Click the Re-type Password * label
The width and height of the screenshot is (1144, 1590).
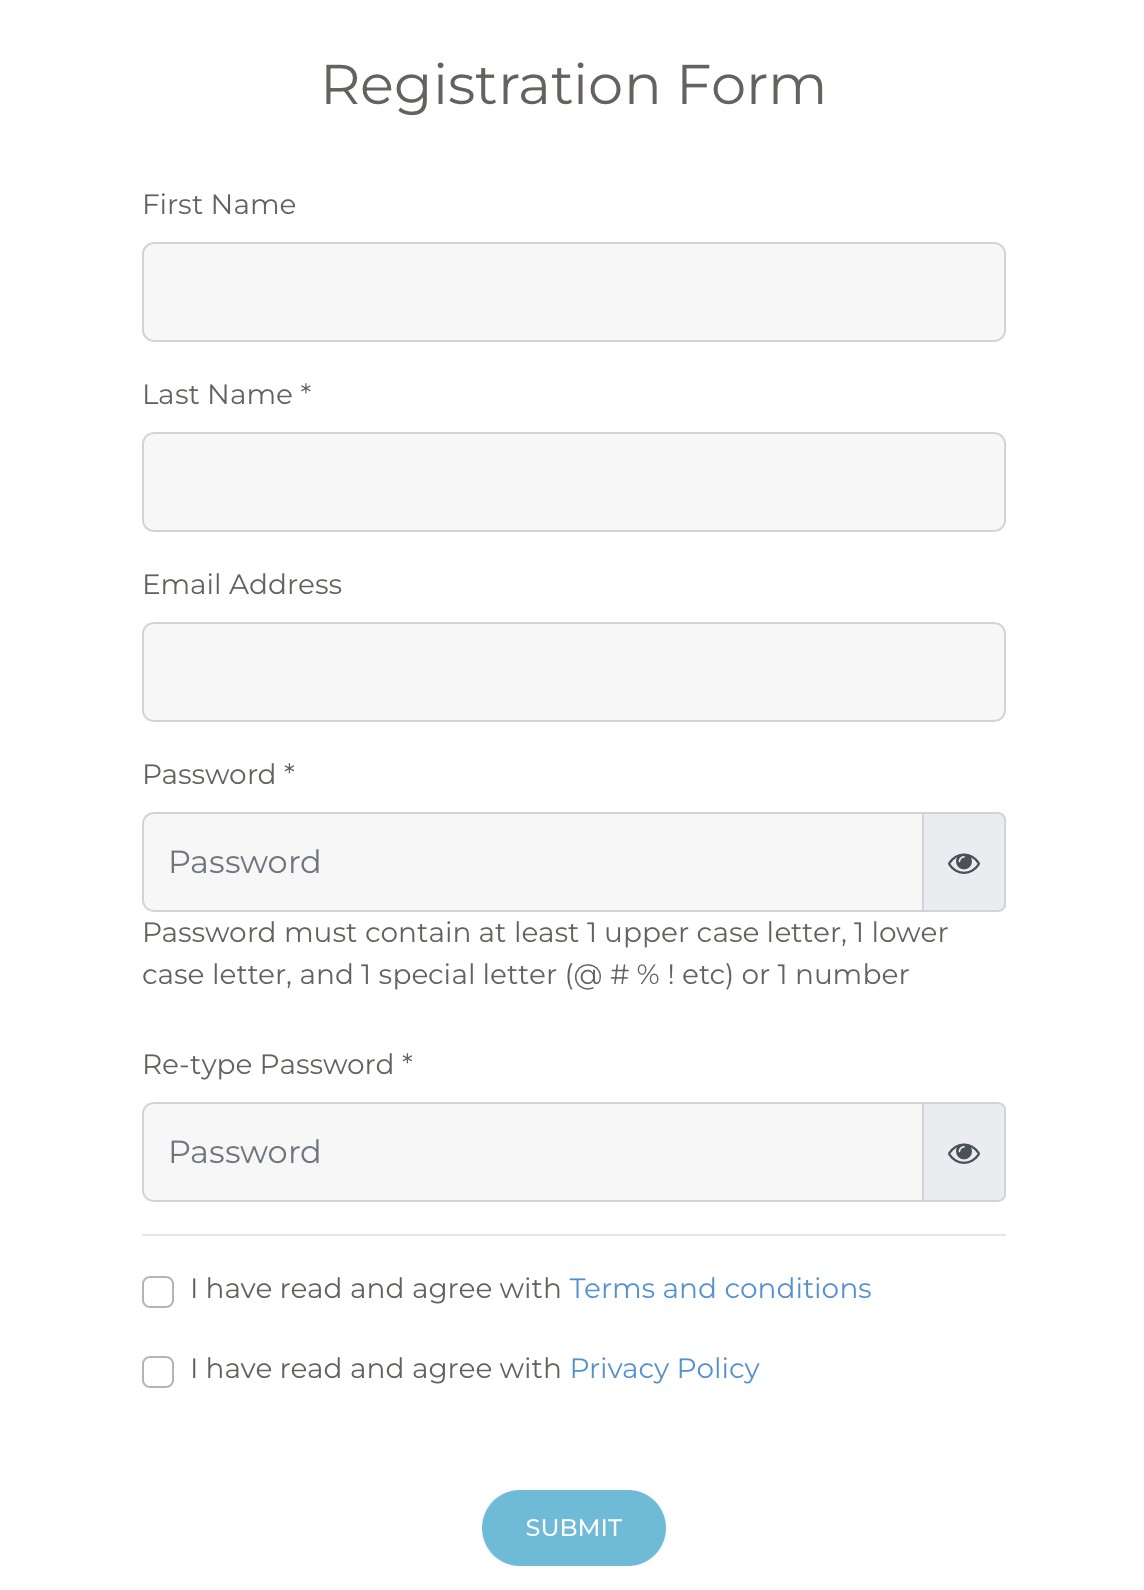click(278, 1064)
